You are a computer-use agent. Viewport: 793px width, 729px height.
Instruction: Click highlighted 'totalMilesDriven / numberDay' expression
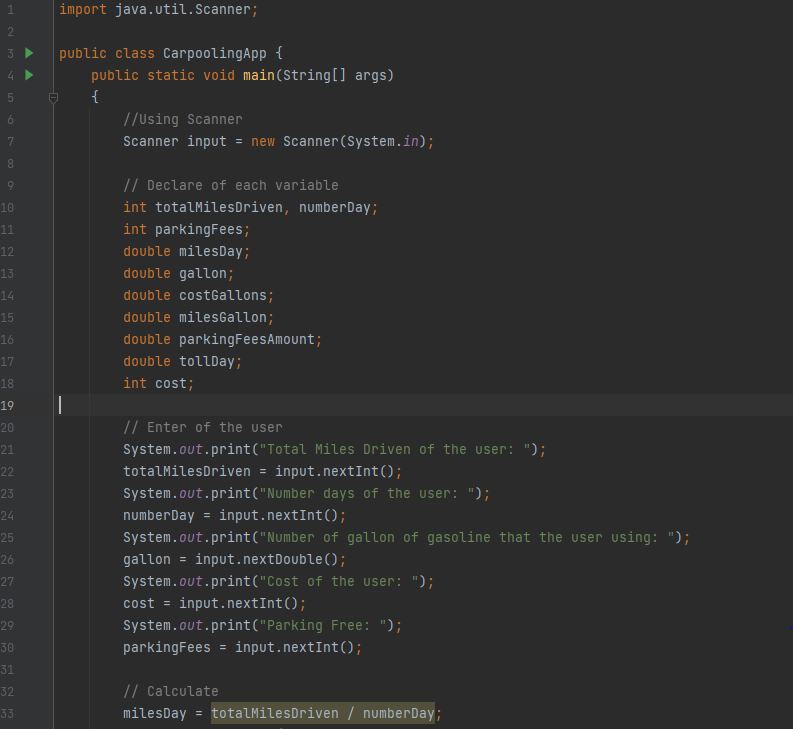(x=323, y=713)
